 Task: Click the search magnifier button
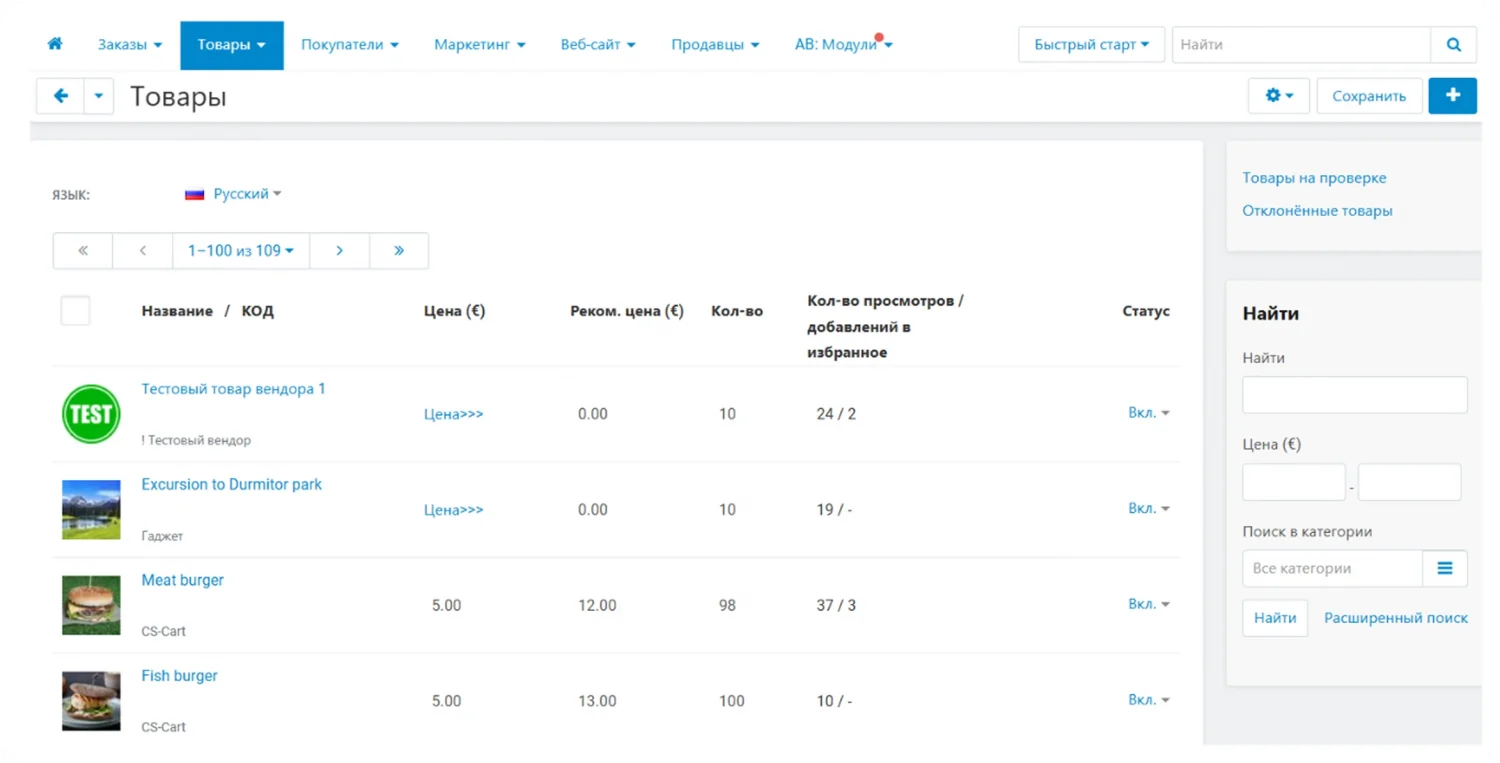point(1453,45)
